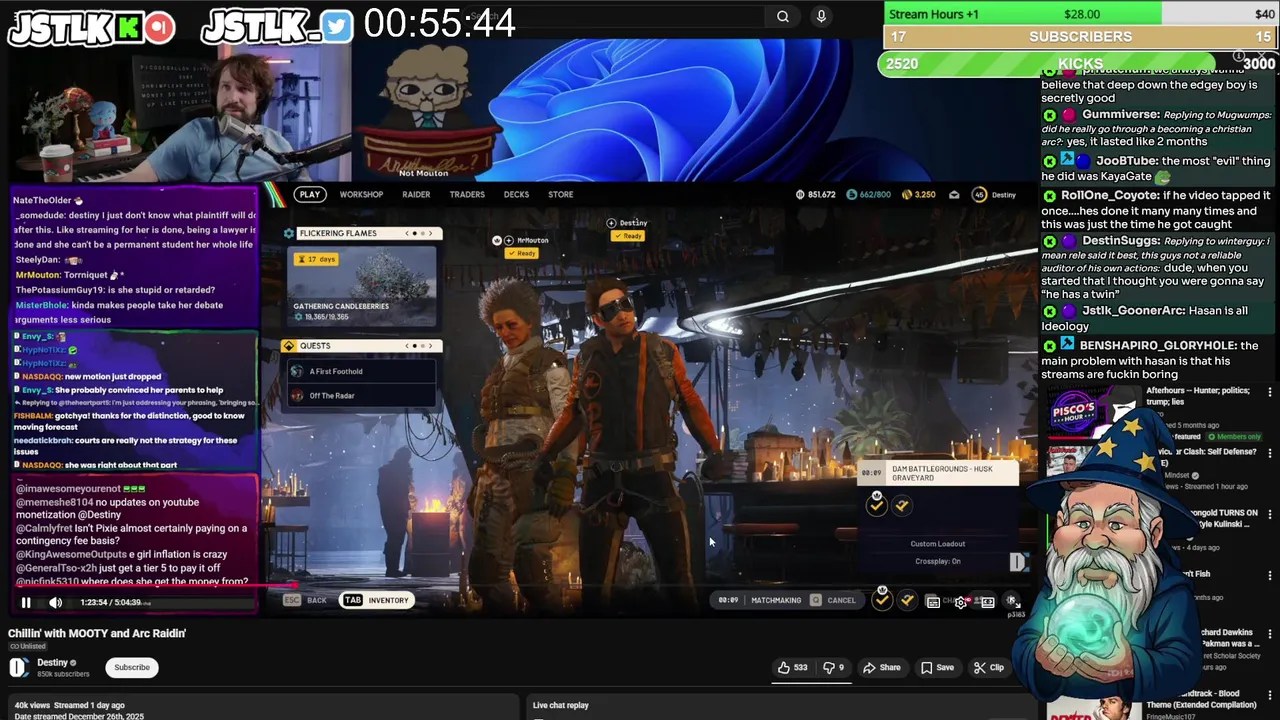
Task: Click the YouTube search magnifier icon
Action: coord(783,16)
